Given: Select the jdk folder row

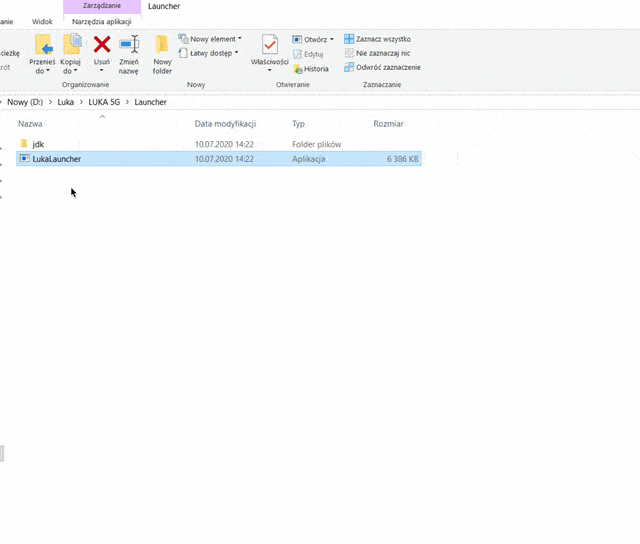Looking at the screenshot, I should click(219, 144).
